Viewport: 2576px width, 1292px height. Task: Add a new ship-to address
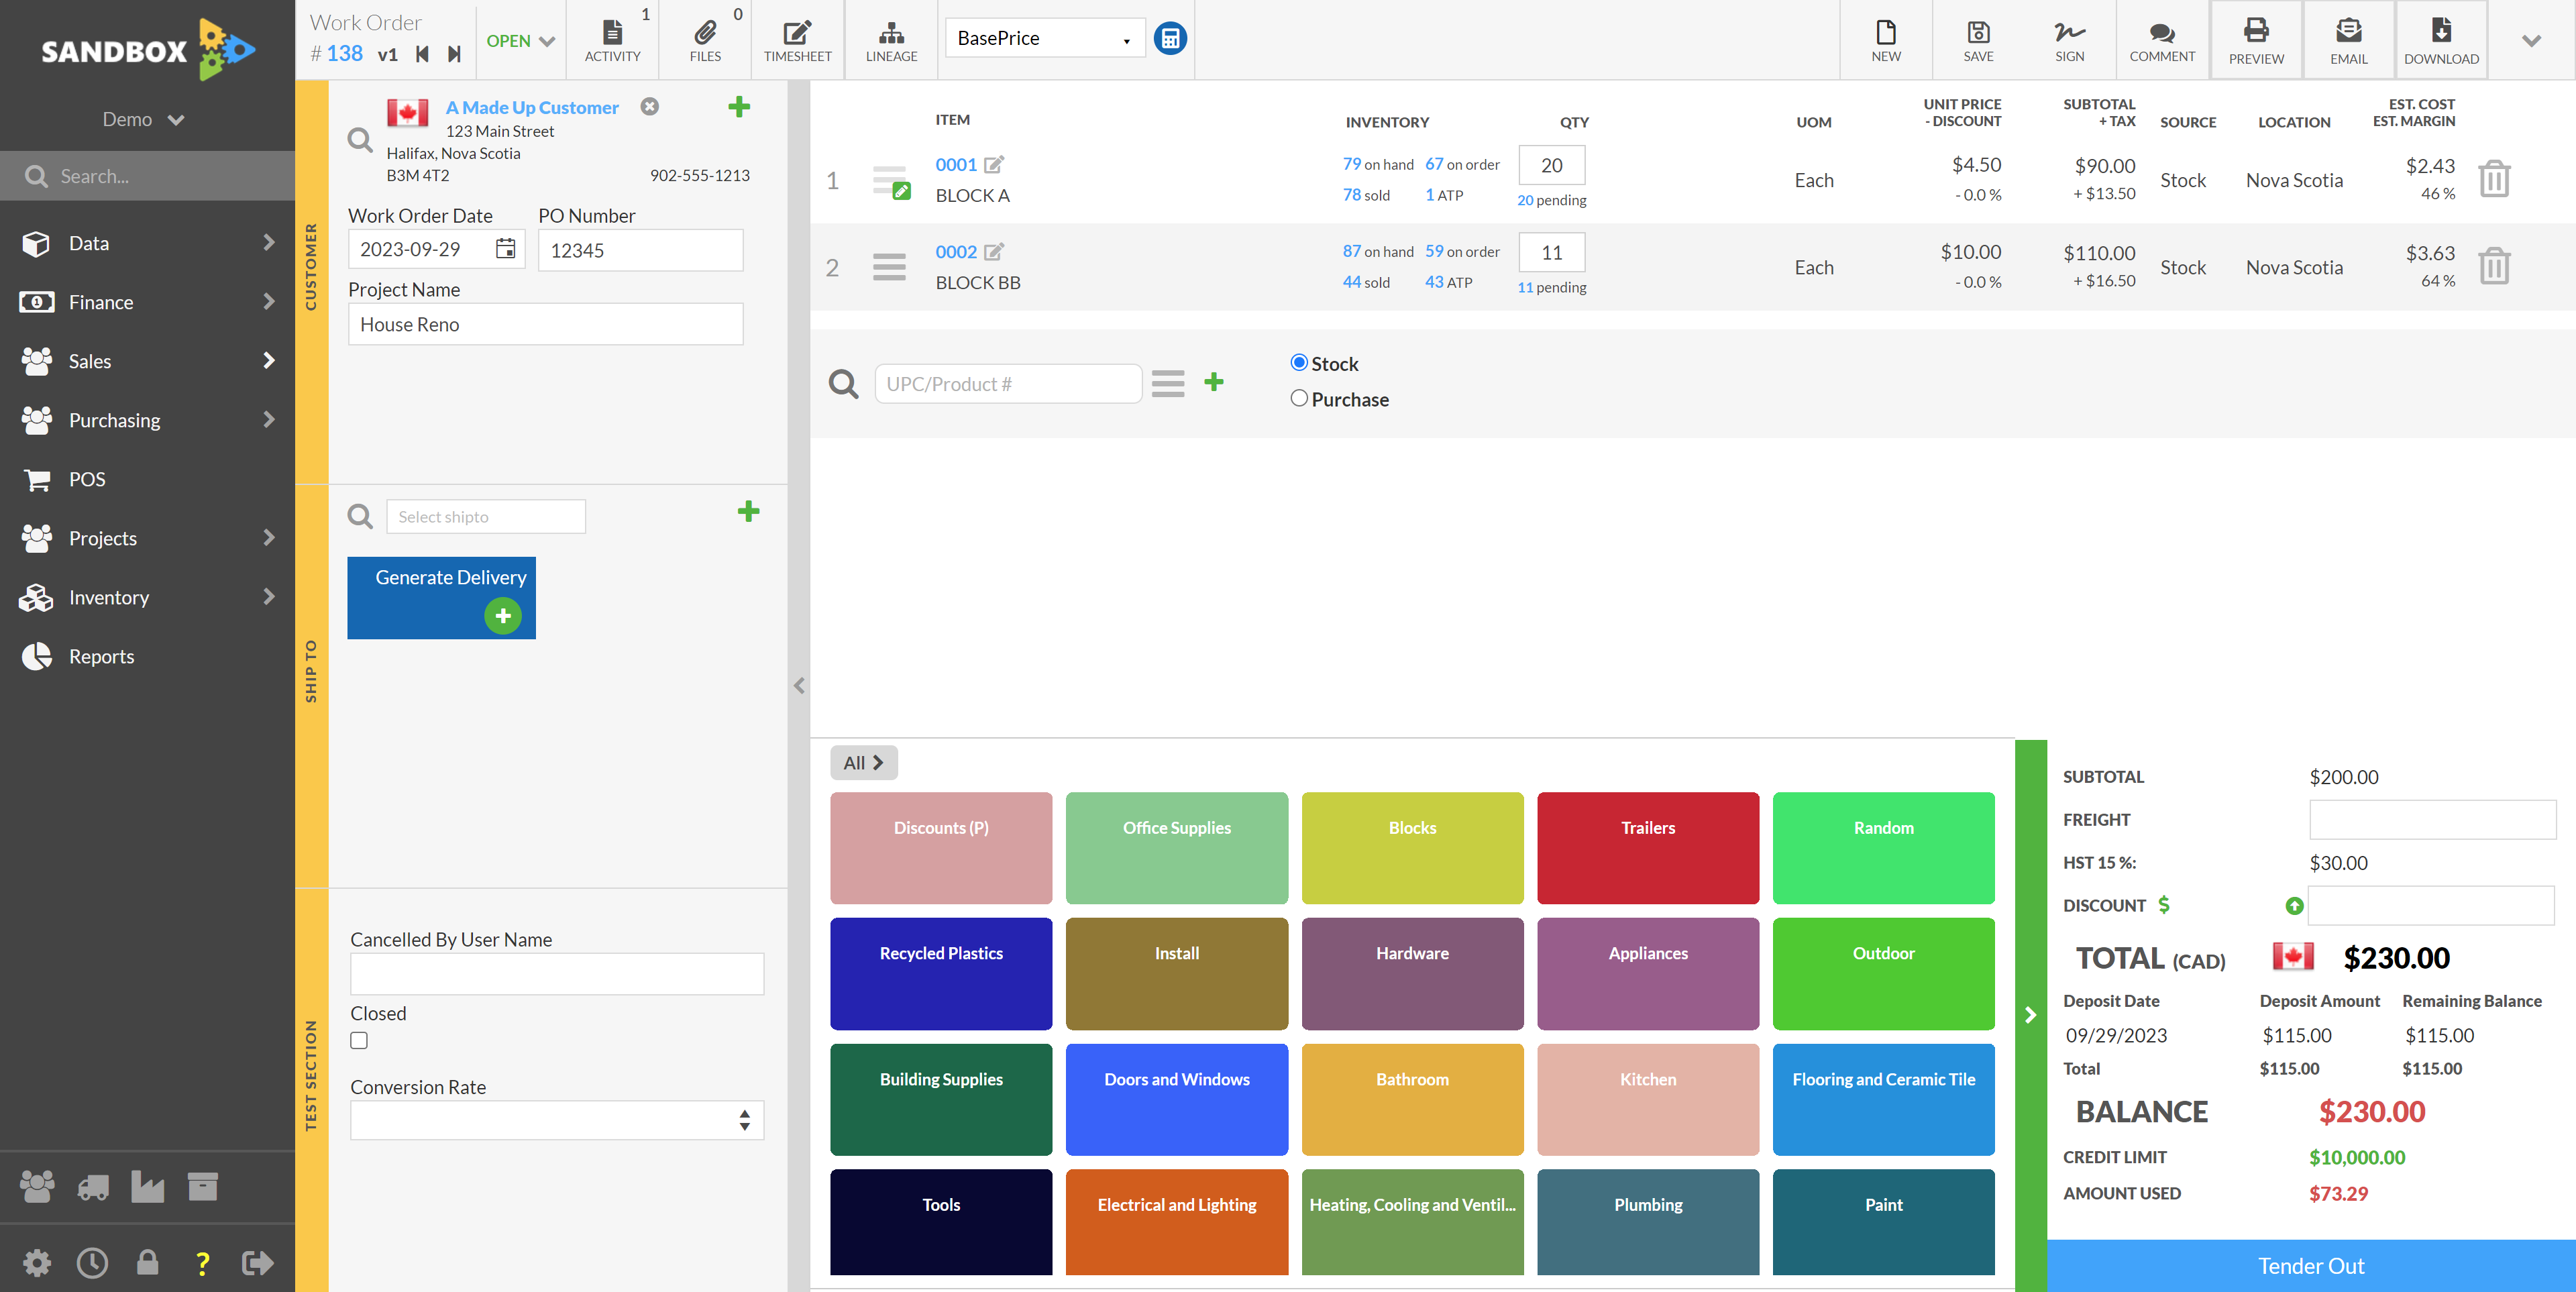748,512
